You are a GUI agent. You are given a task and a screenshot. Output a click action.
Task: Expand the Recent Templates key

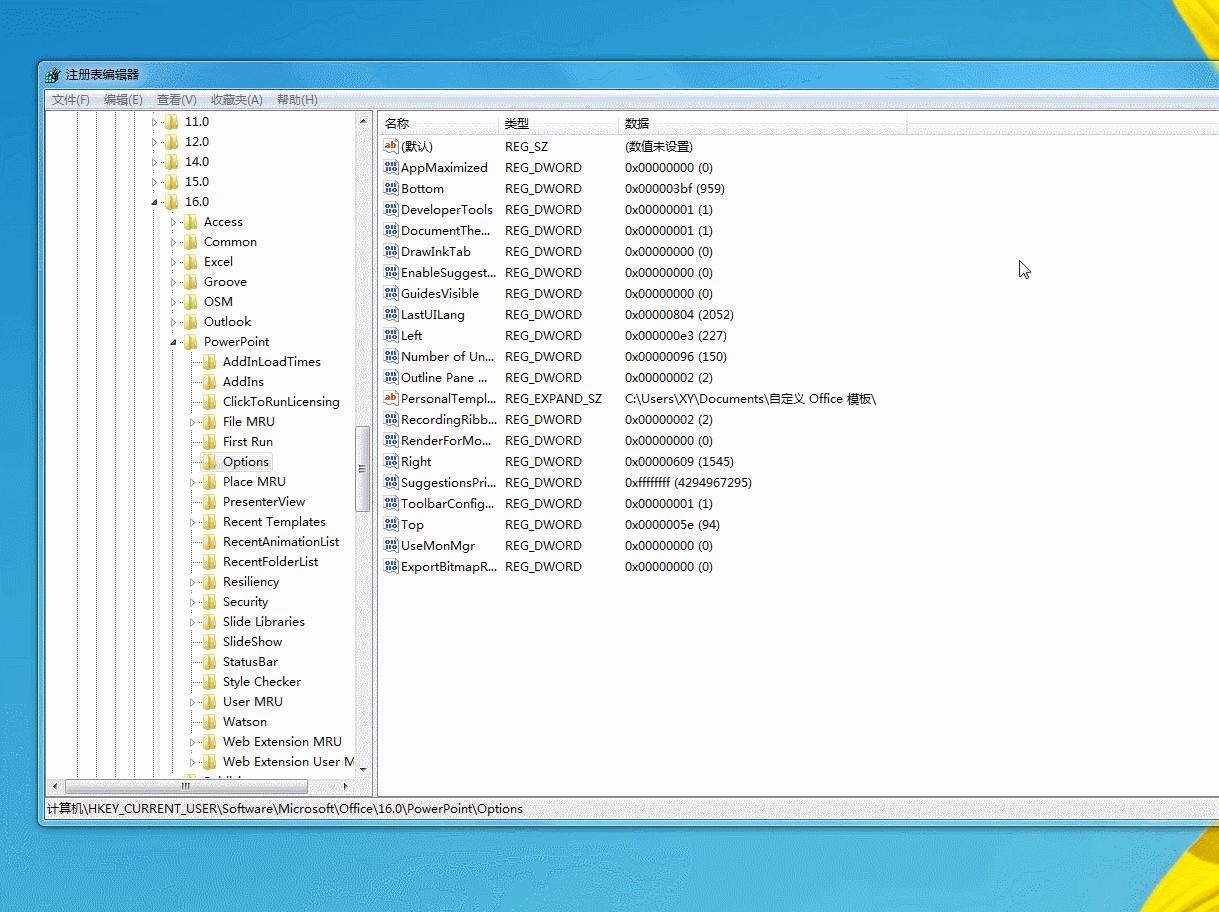tap(193, 522)
